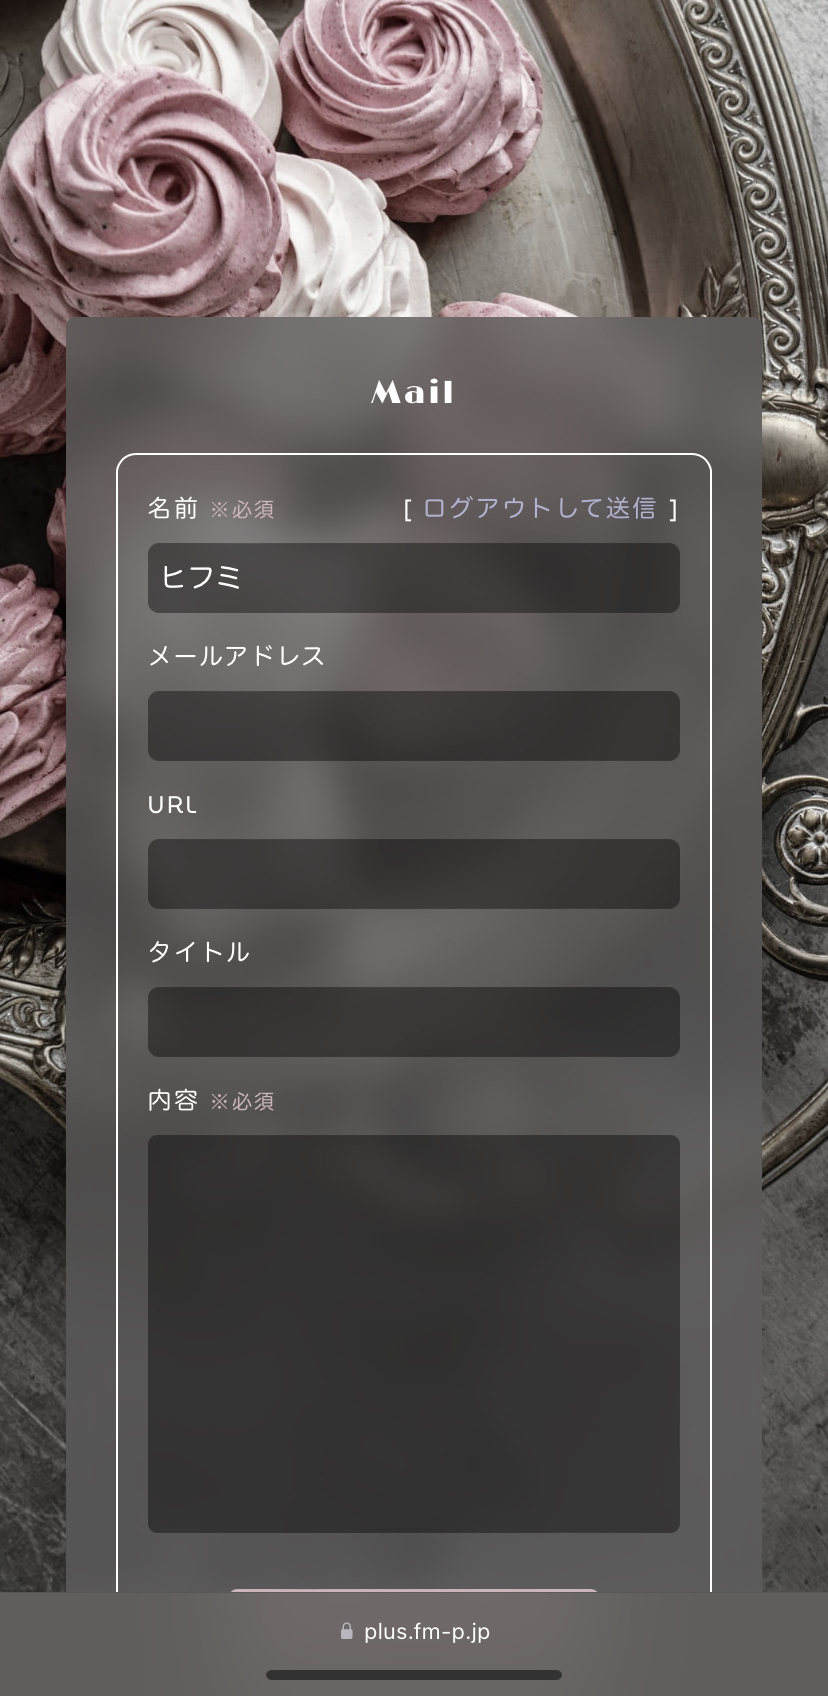Tap the partially visible submit button at bottom
The width and height of the screenshot is (828, 1696).
pyautogui.click(x=414, y=1590)
